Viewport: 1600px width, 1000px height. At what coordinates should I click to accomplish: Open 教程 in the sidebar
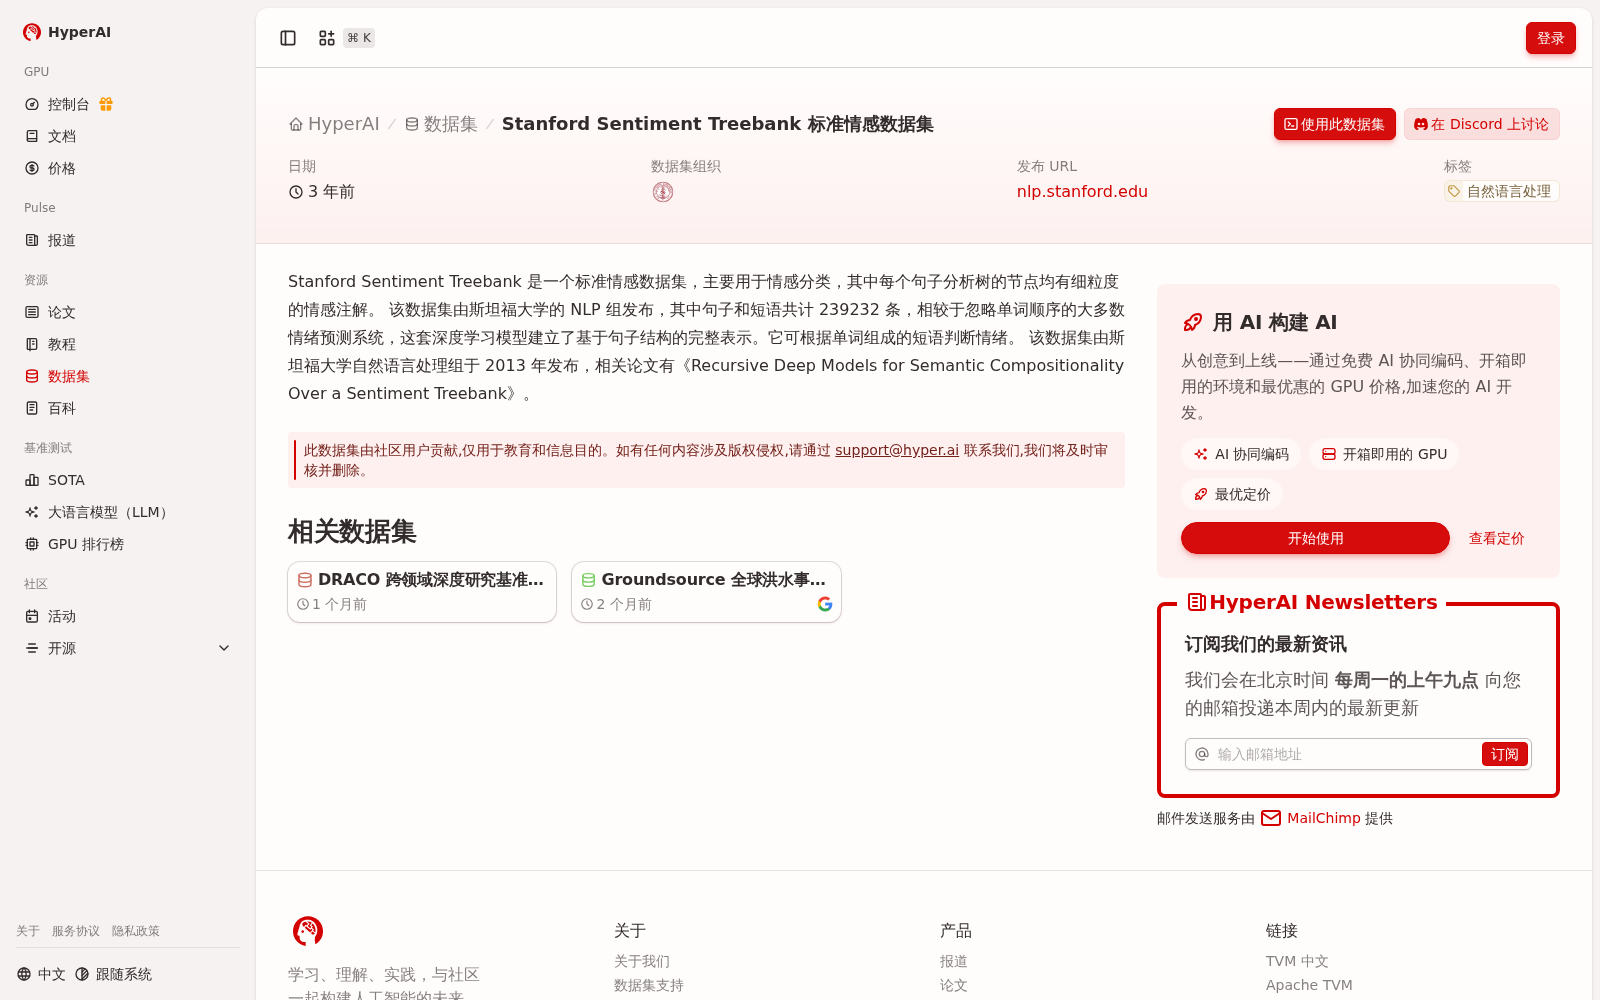coord(50,344)
